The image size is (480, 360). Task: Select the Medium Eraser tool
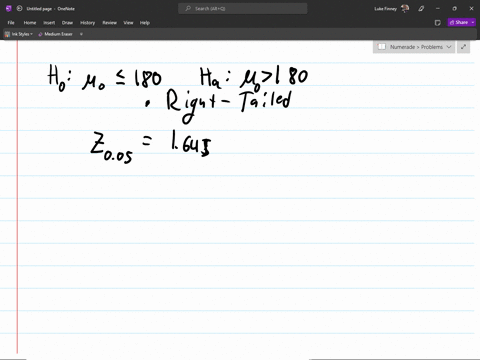point(55,34)
